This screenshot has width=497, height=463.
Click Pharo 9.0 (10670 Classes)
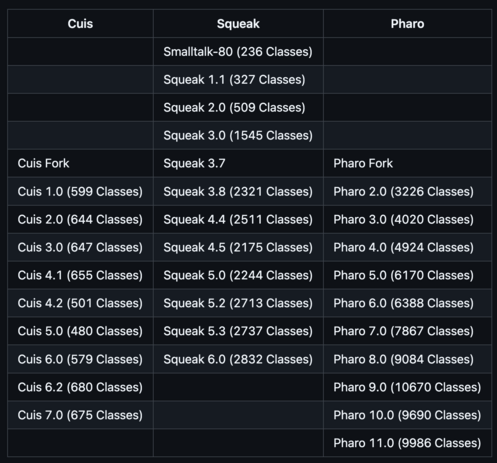pos(407,387)
